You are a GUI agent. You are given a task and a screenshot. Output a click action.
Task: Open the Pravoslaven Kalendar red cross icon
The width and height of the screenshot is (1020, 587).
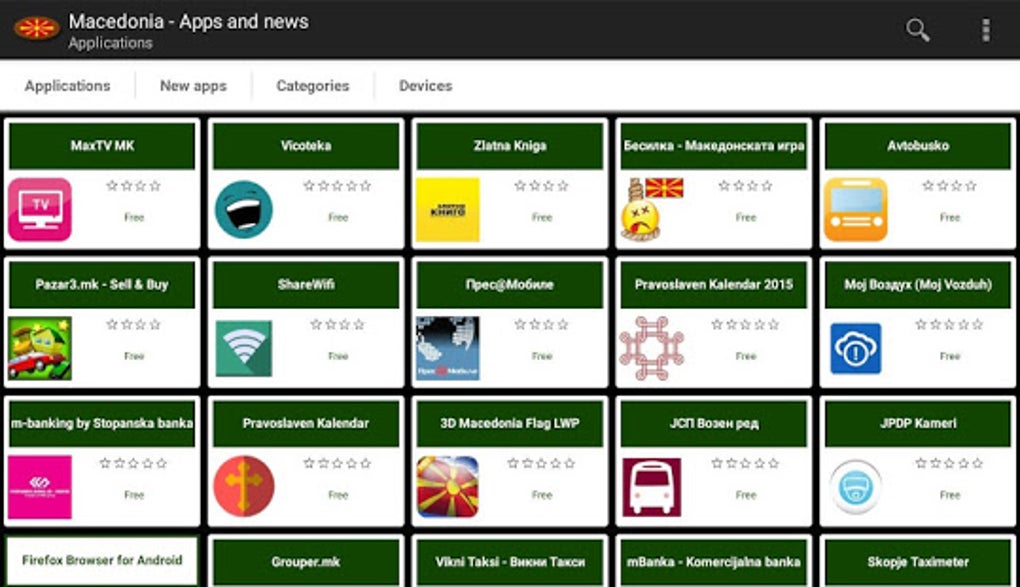244,486
